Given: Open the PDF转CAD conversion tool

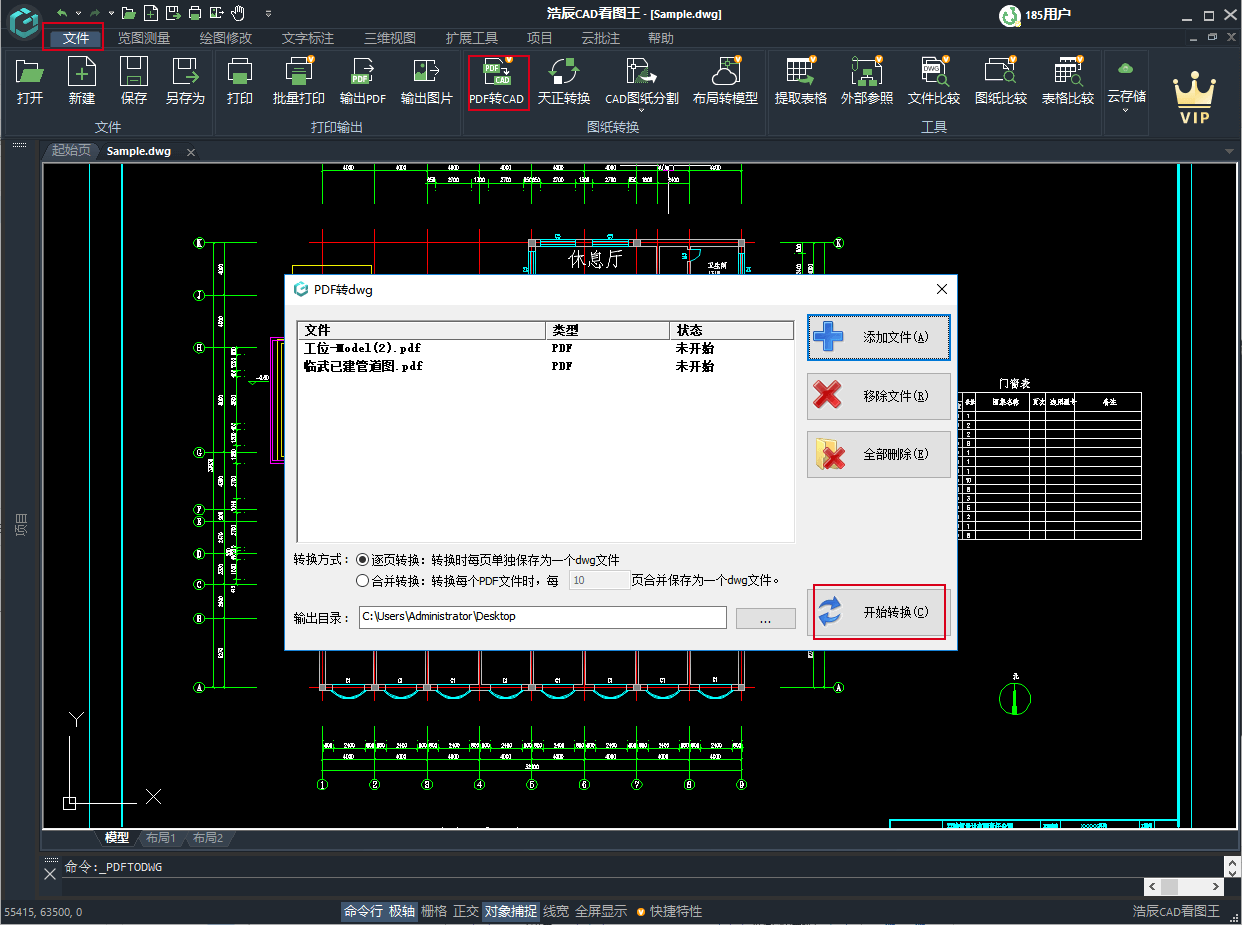Looking at the screenshot, I should (497, 82).
